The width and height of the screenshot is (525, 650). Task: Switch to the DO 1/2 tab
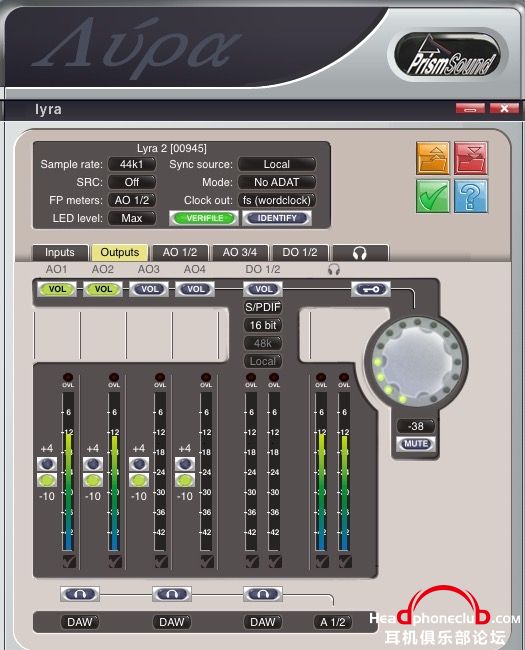[300, 252]
